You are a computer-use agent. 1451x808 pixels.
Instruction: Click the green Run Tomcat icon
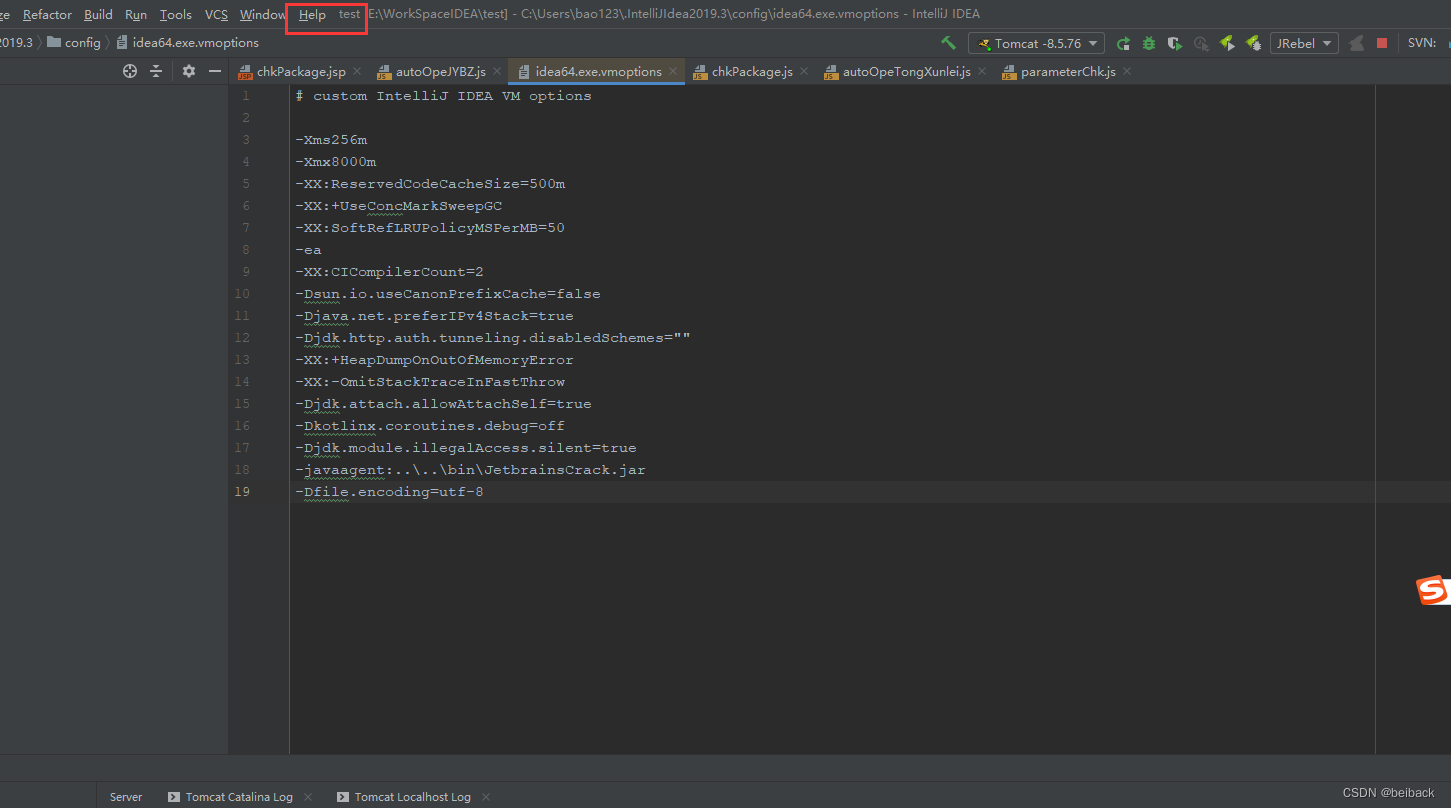coord(1123,43)
